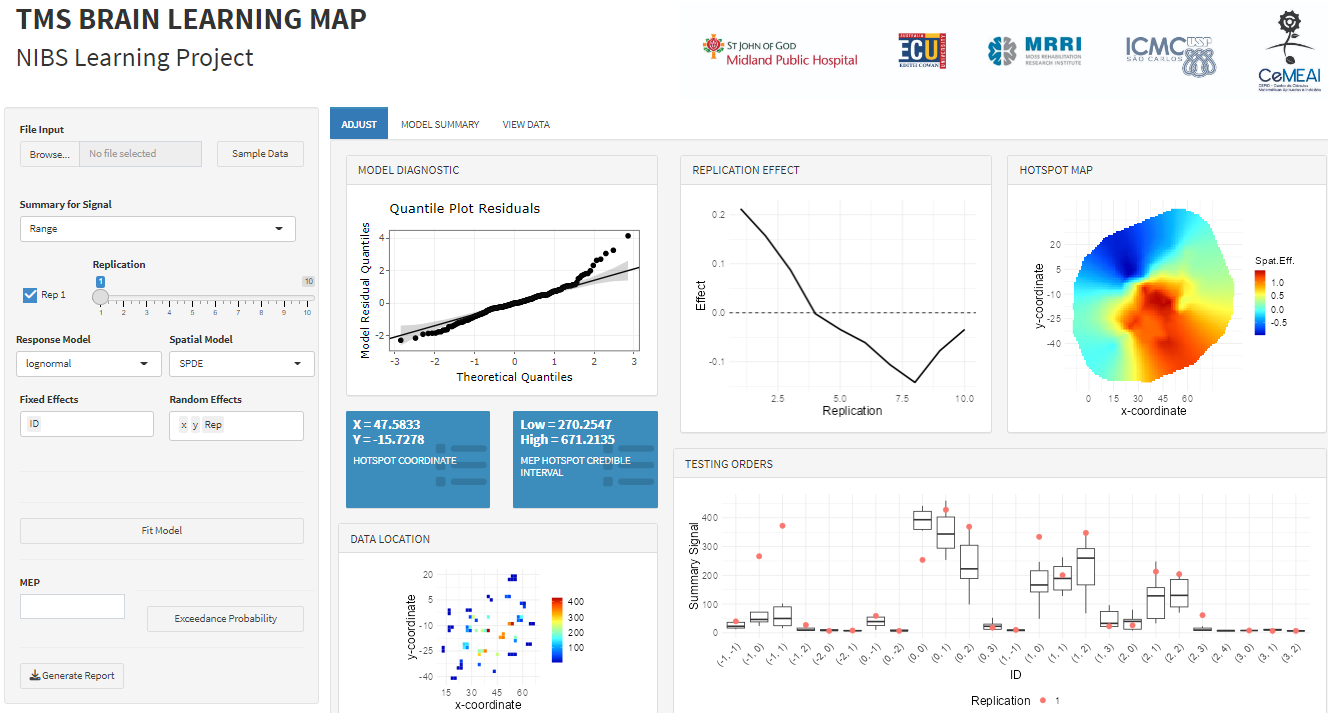Image resolution: width=1328 pixels, height=713 pixels.
Task: Click the REPLICATION EFFECT panel header
Action: pyautogui.click(x=835, y=170)
